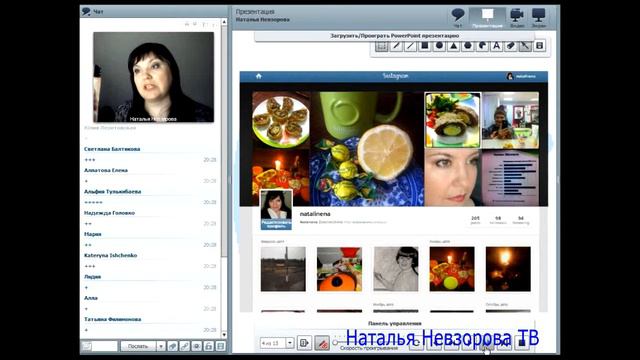This screenshot has height=360, width=640.
Task: Open the color palette tool
Action: click(482, 46)
